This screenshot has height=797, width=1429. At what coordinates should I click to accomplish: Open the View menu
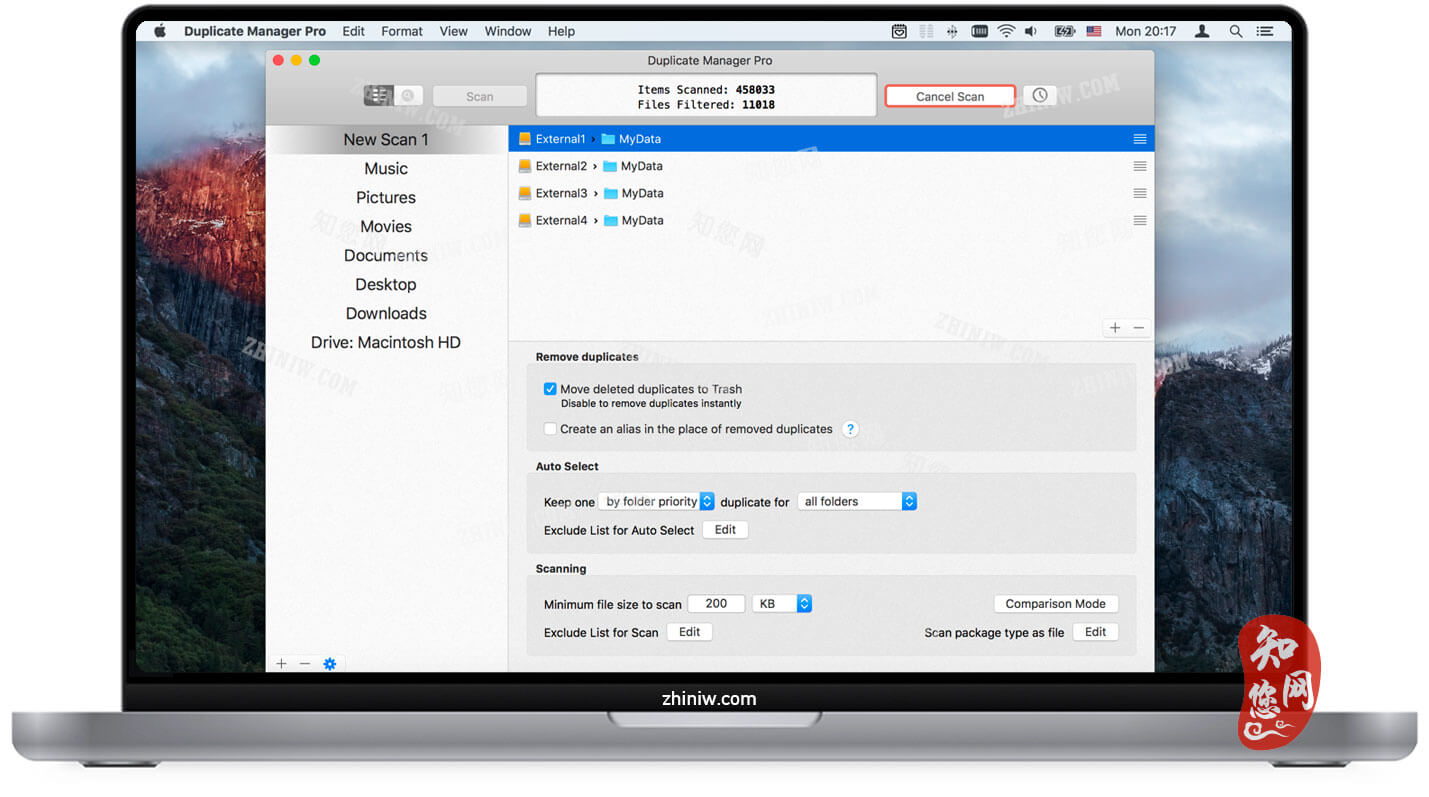pyautogui.click(x=453, y=31)
